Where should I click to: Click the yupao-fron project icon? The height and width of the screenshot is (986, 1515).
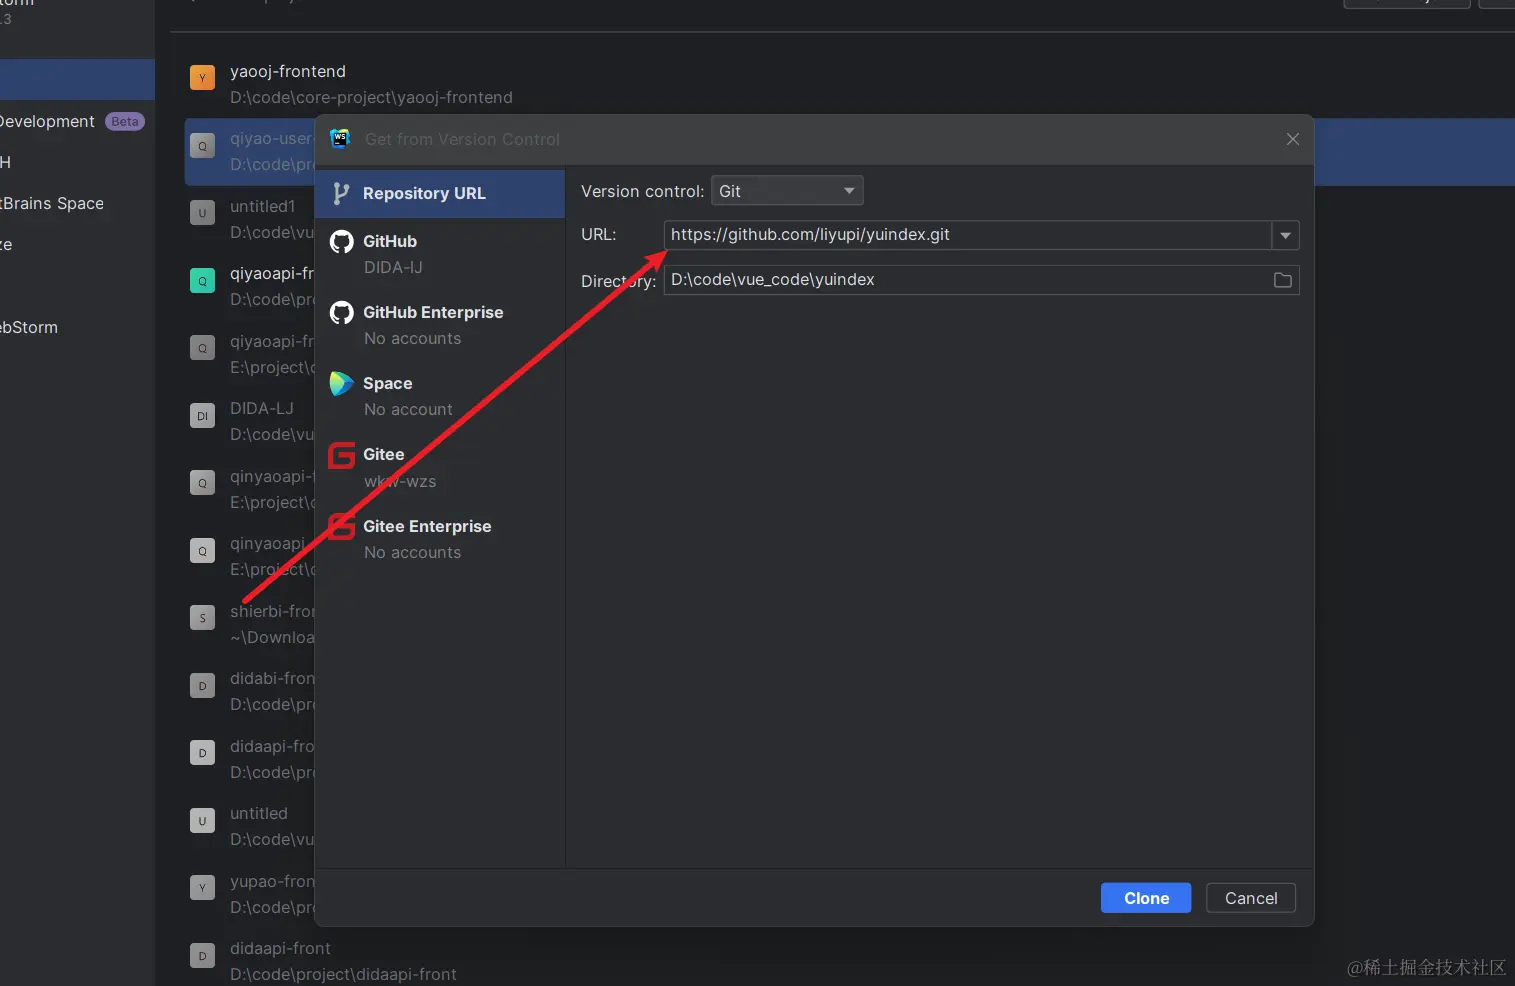pos(203,888)
